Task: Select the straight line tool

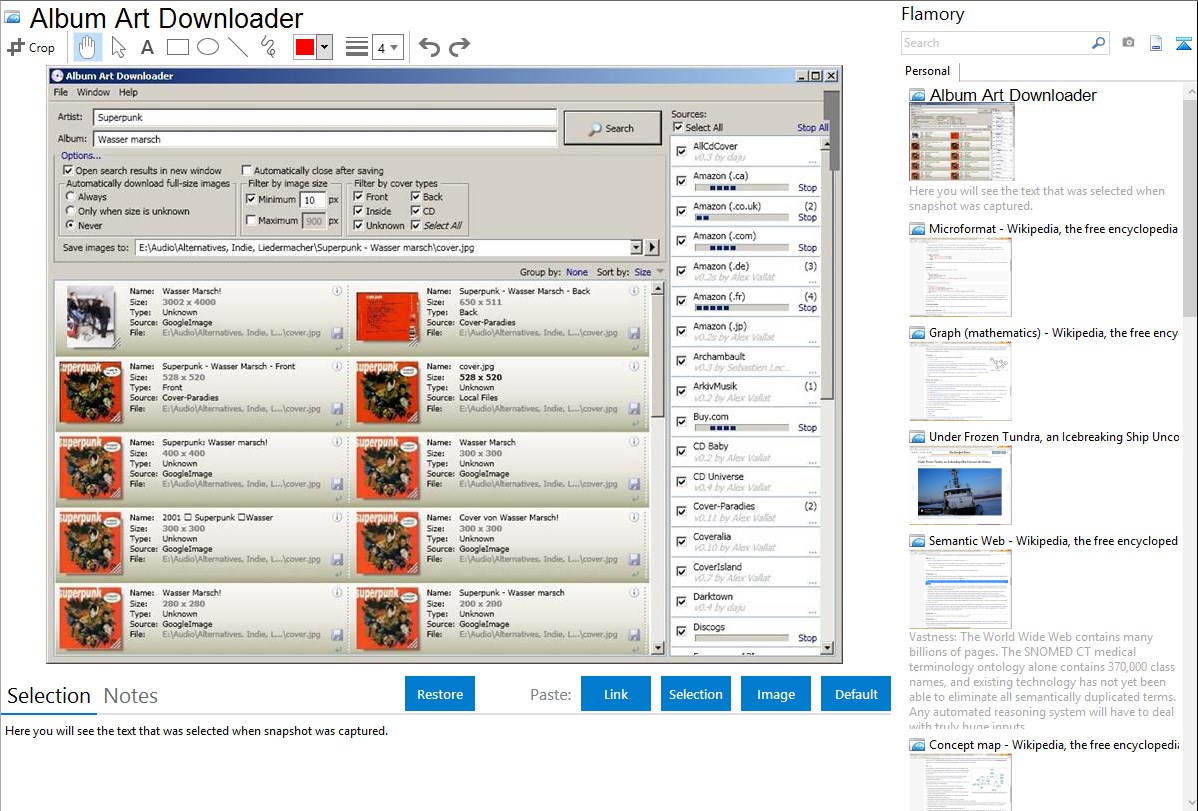Action: coord(238,47)
